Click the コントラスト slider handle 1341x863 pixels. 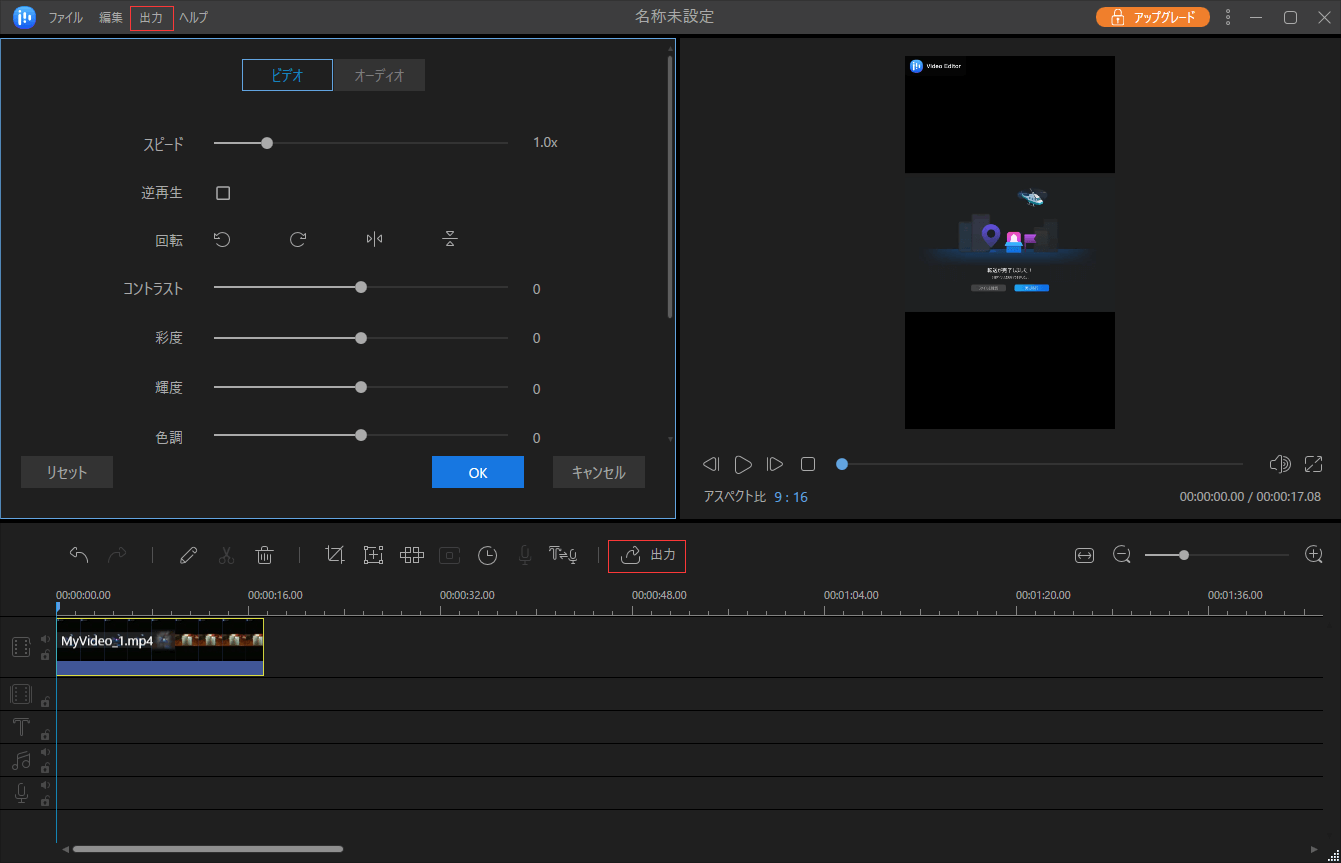[361, 287]
